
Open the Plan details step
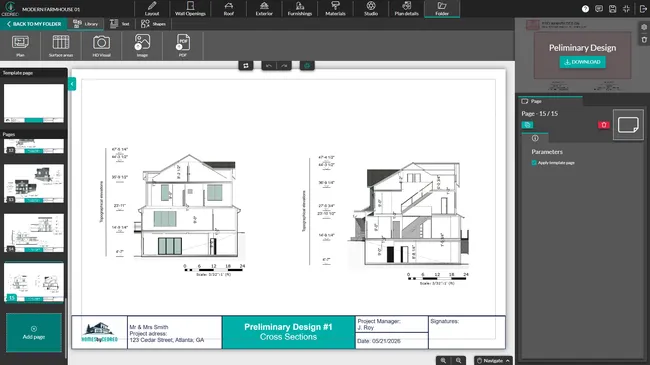[x=406, y=9]
